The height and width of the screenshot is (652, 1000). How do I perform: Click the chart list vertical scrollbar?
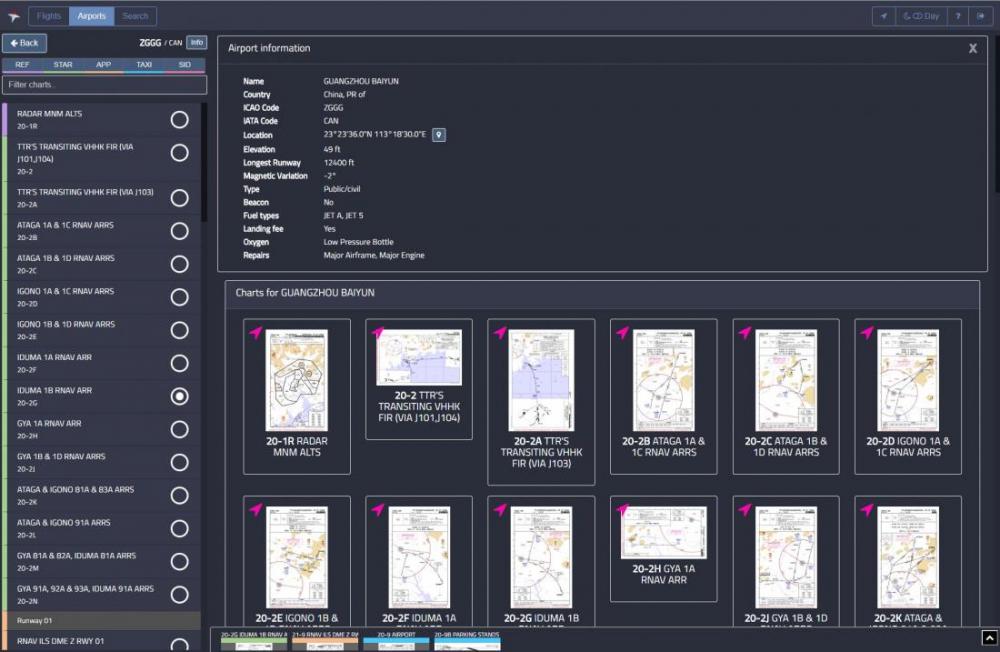204,162
